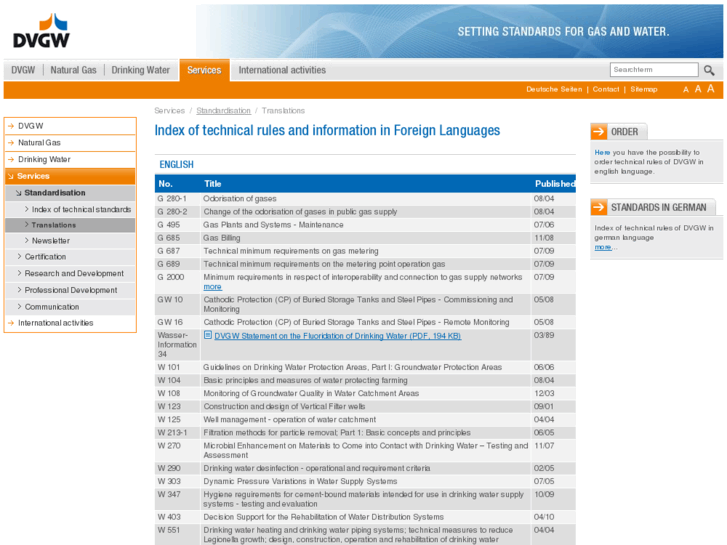Open the DVGW top navigation tab
727x545 pixels.
[x=23, y=70]
